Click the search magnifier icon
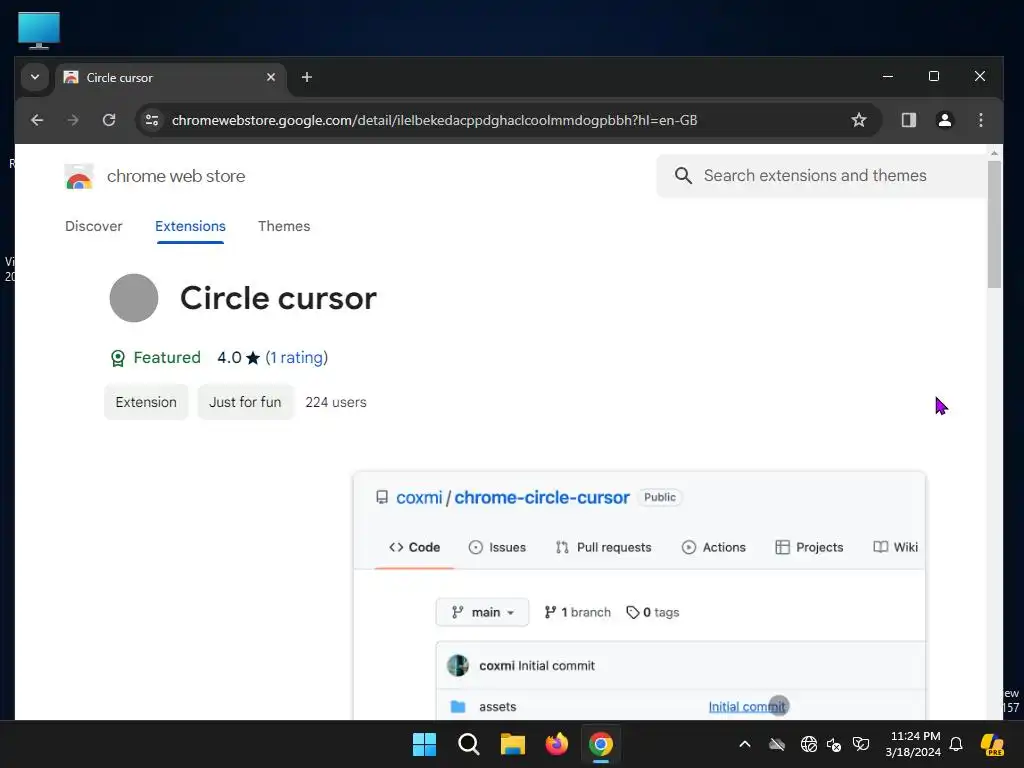Viewport: 1024px width, 768px height. click(x=683, y=176)
